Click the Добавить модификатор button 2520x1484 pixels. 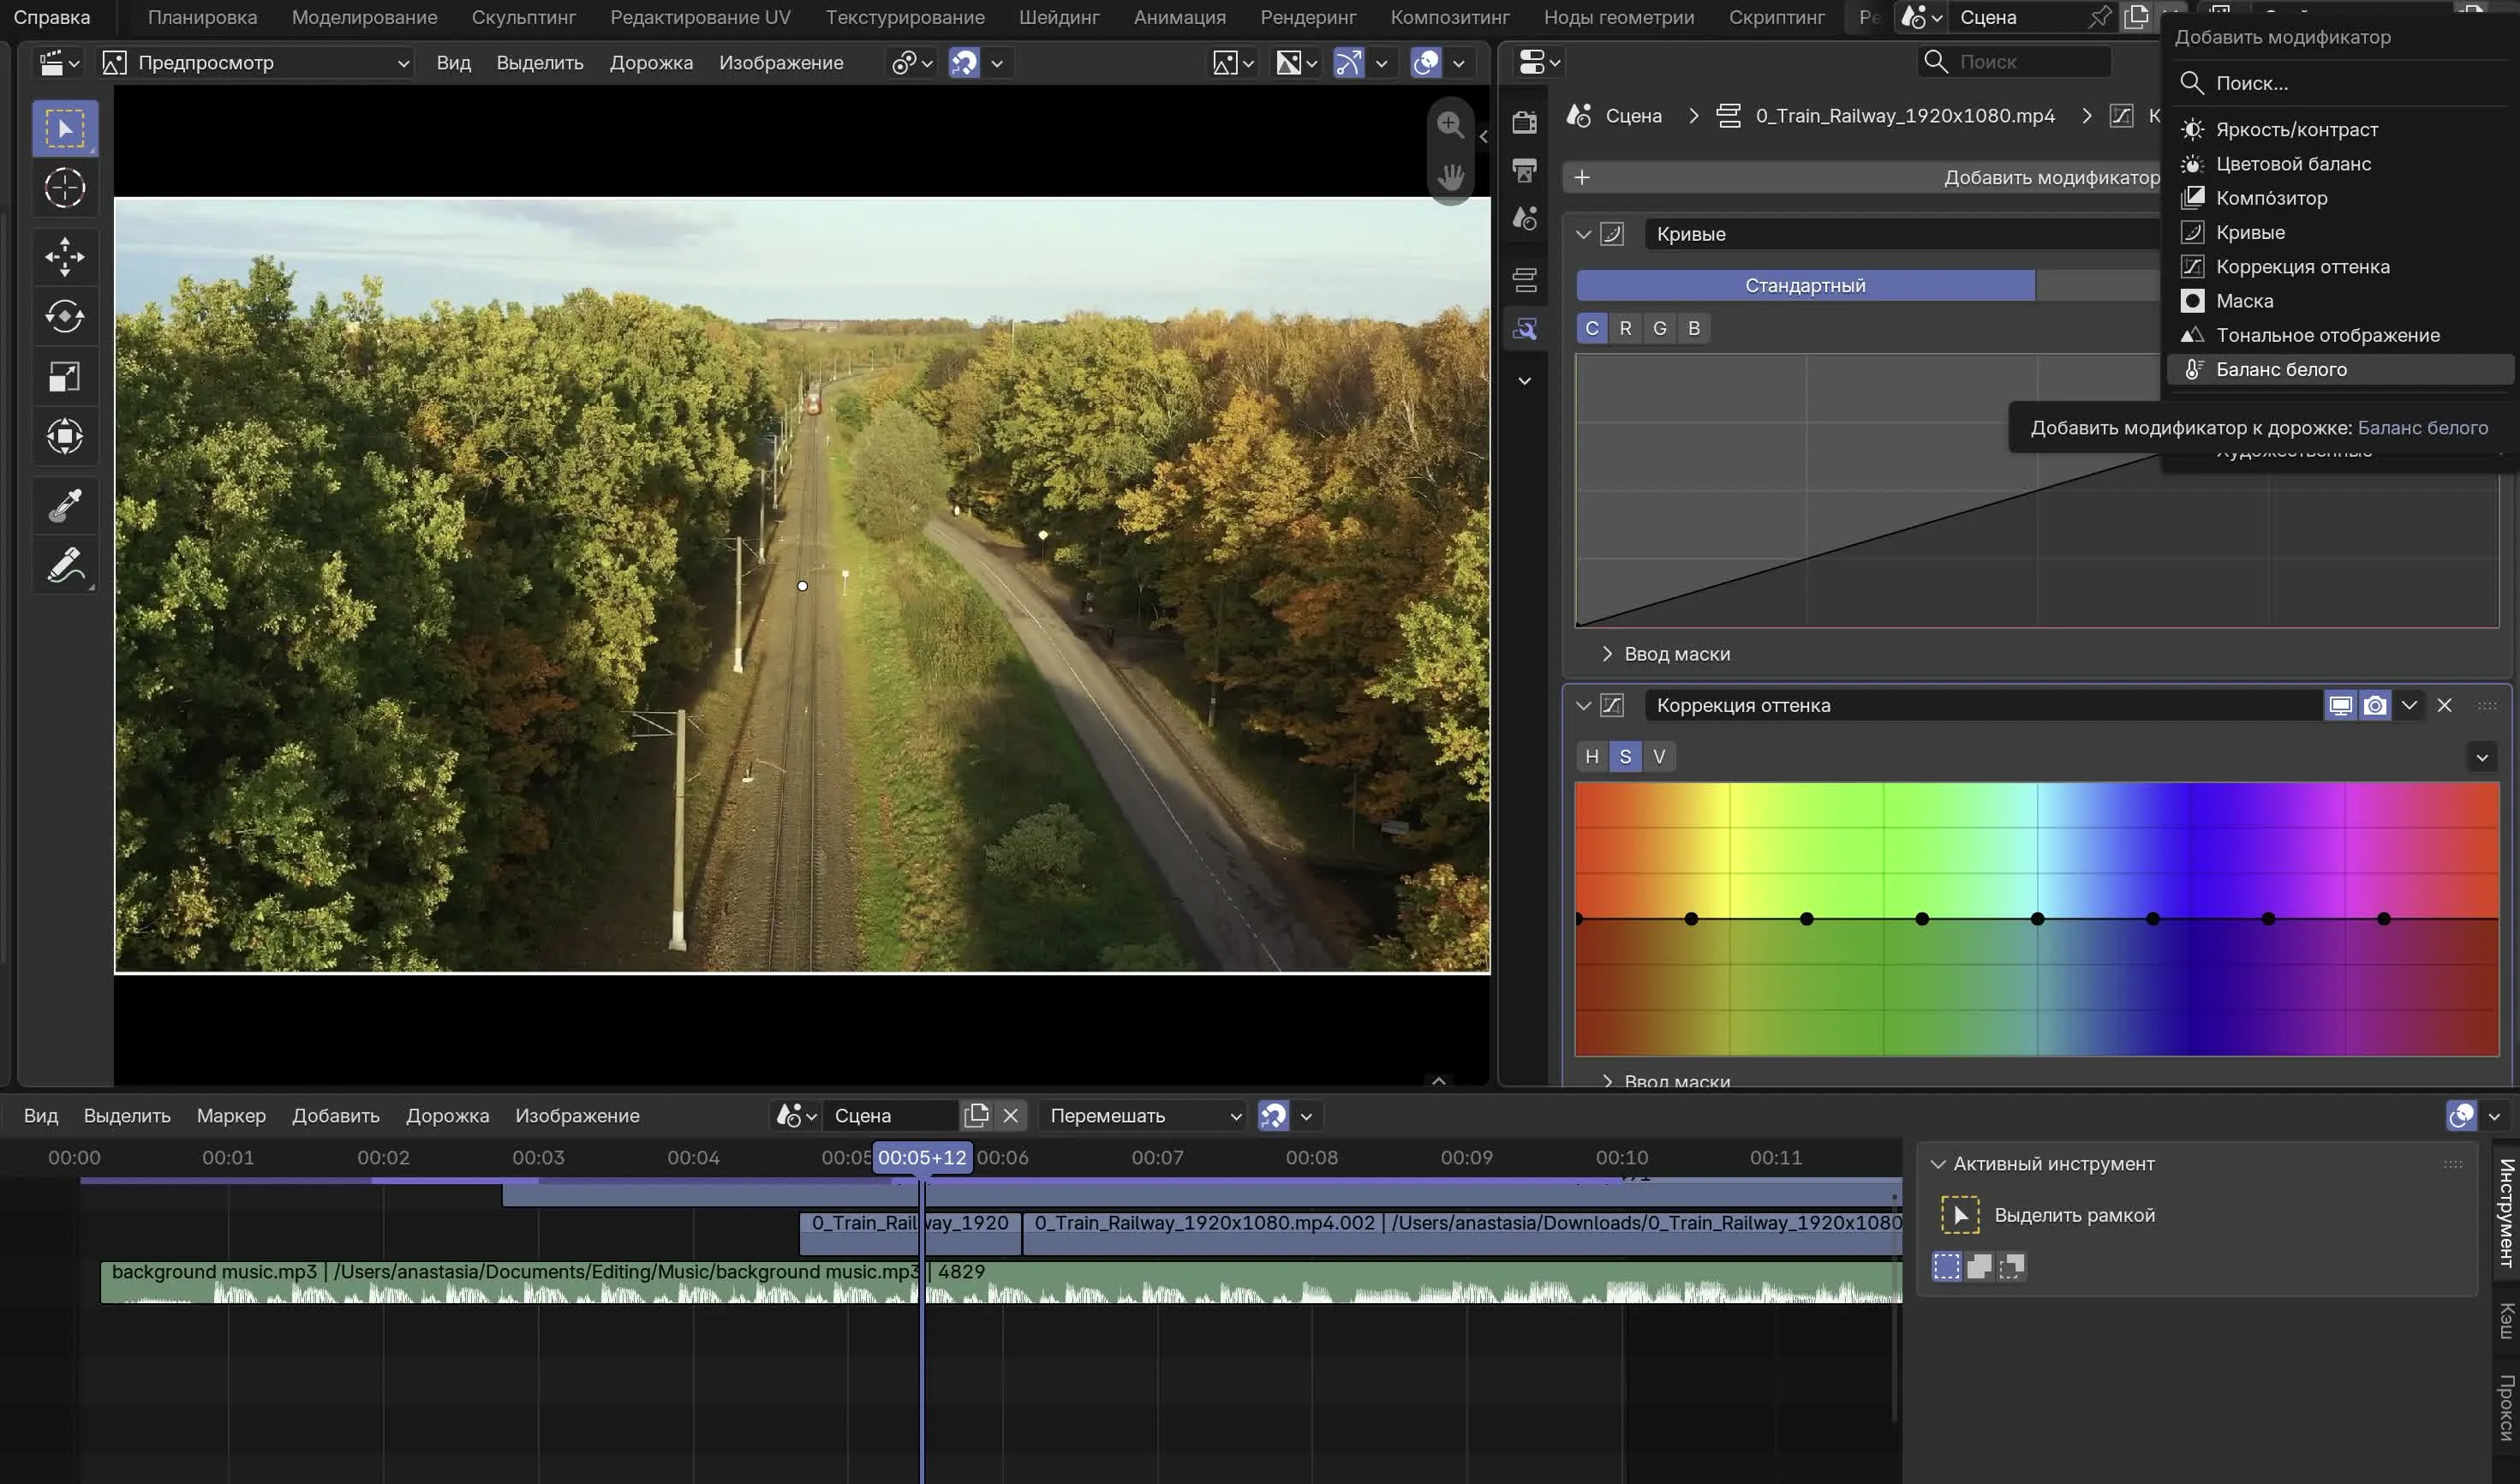coord(1862,178)
